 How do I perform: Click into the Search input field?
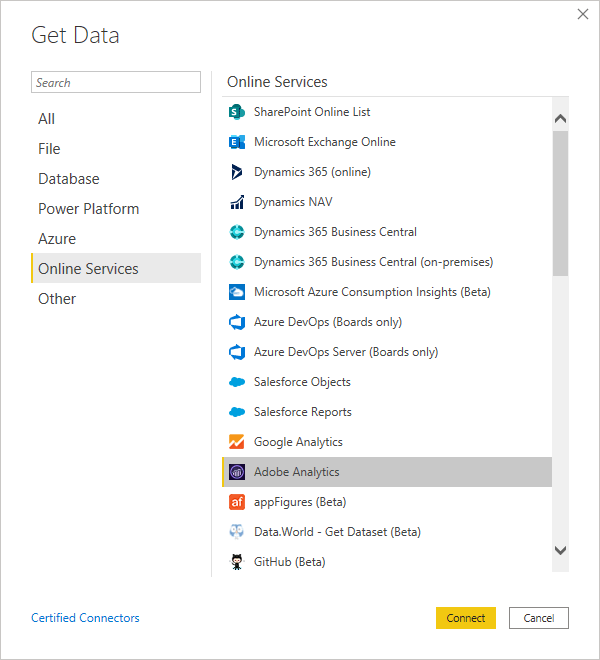[x=116, y=83]
